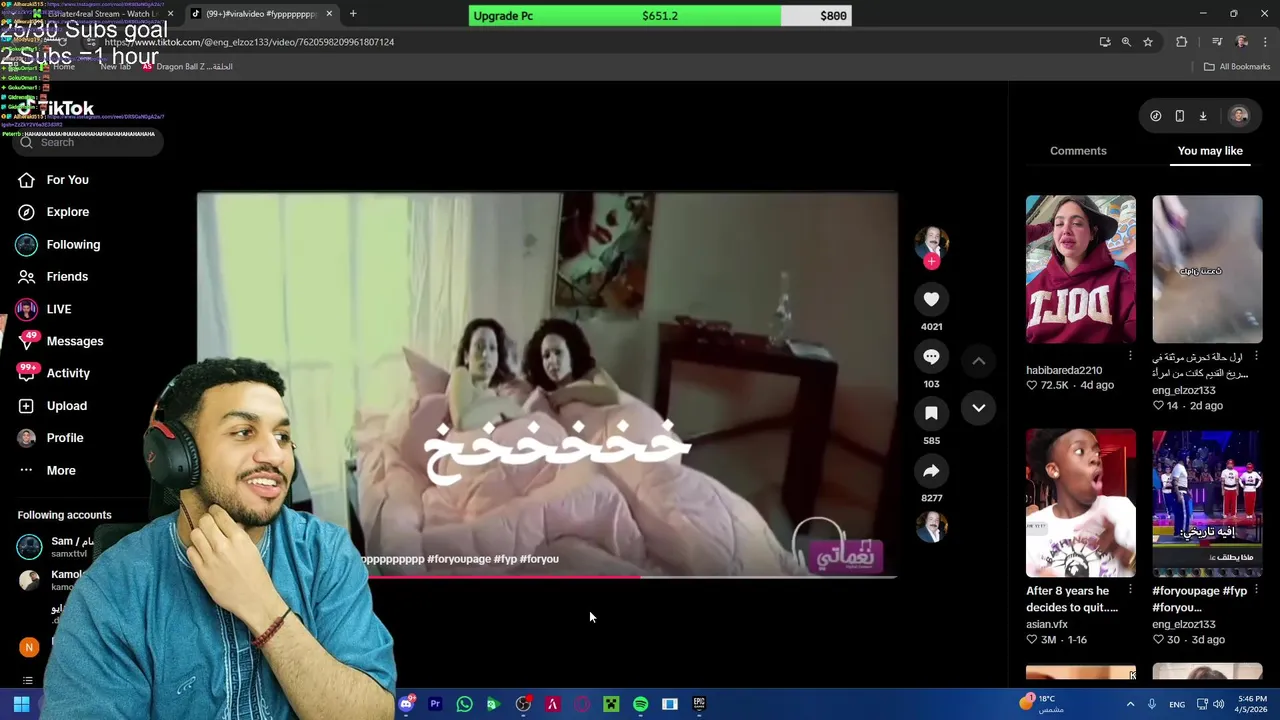Open Following in the sidebar

[x=73, y=244]
